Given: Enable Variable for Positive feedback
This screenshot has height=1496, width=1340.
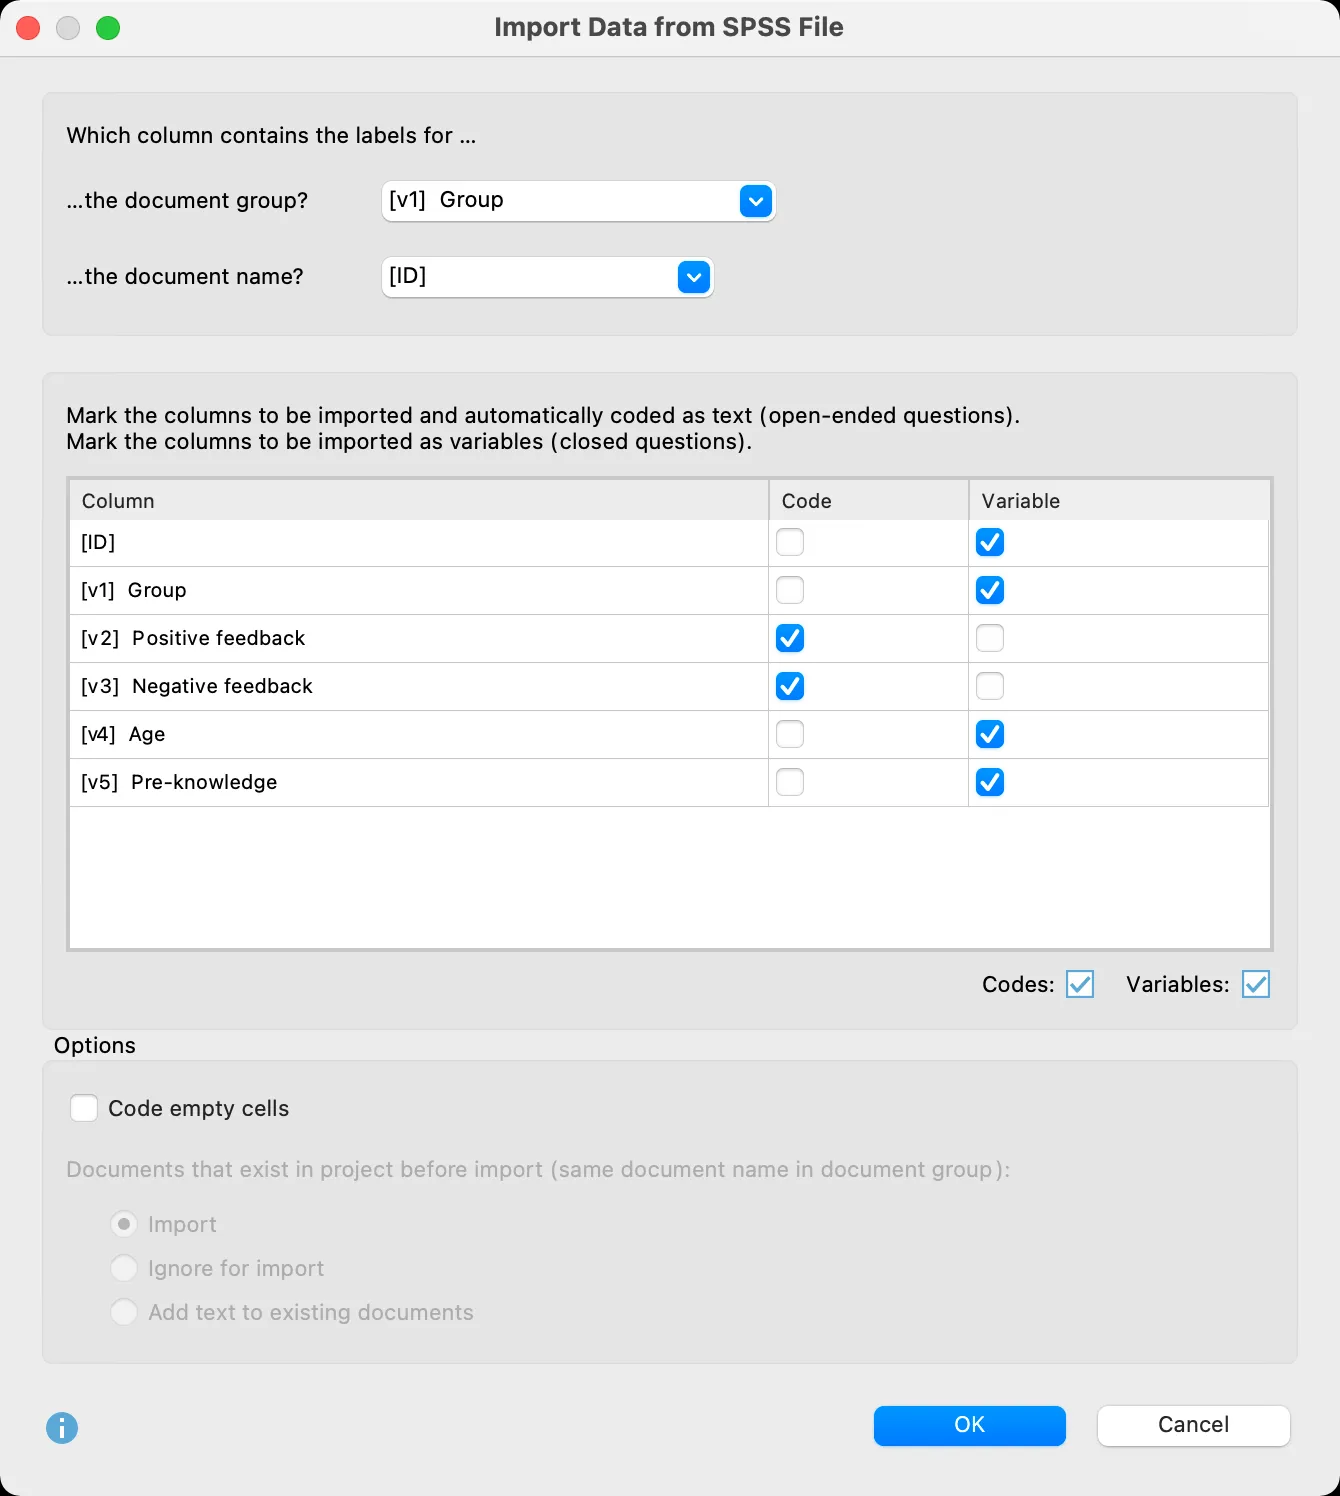Looking at the screenshot, I should coord(989,638).
